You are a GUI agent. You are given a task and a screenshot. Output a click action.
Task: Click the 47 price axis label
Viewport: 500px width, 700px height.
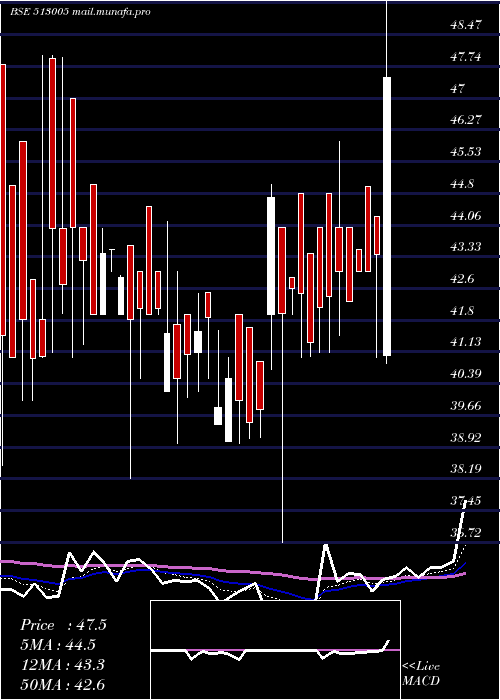pyautogui.click(x=458, y=89)
